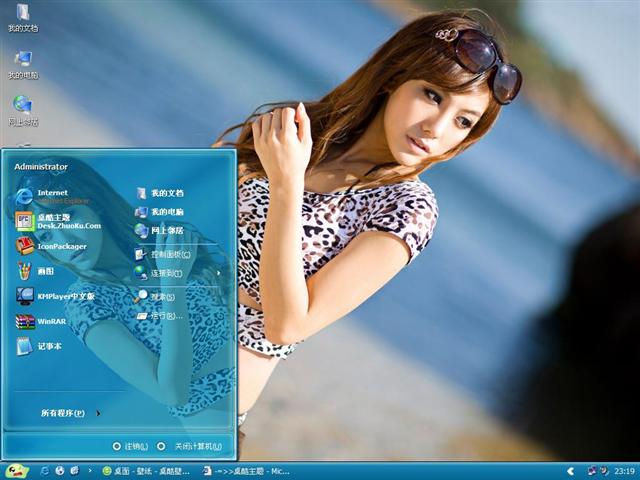Image resolution: width=640 pixels, height=480 pixels.
Task: Open WinRAR from Start menu
Action: click(x=41, y=321)
